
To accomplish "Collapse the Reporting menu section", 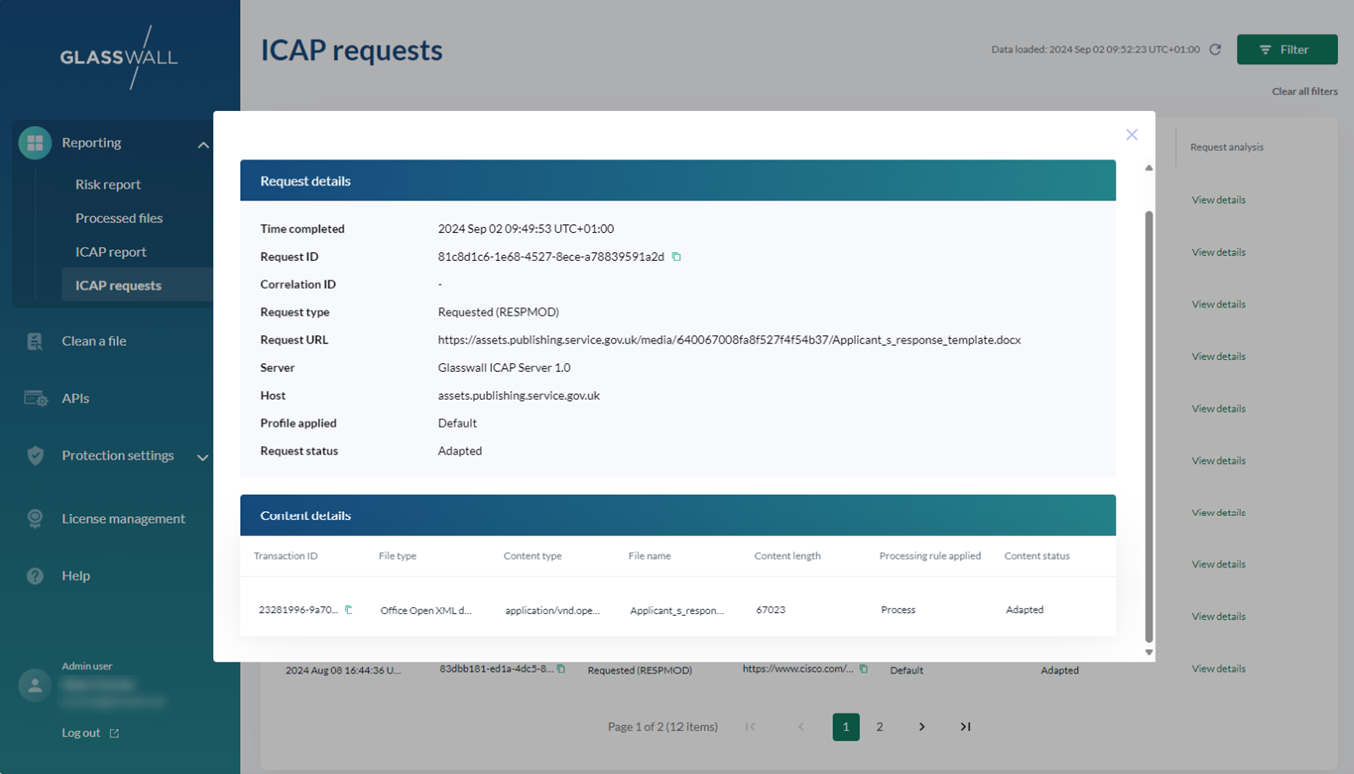I will [x=203, y=144].
